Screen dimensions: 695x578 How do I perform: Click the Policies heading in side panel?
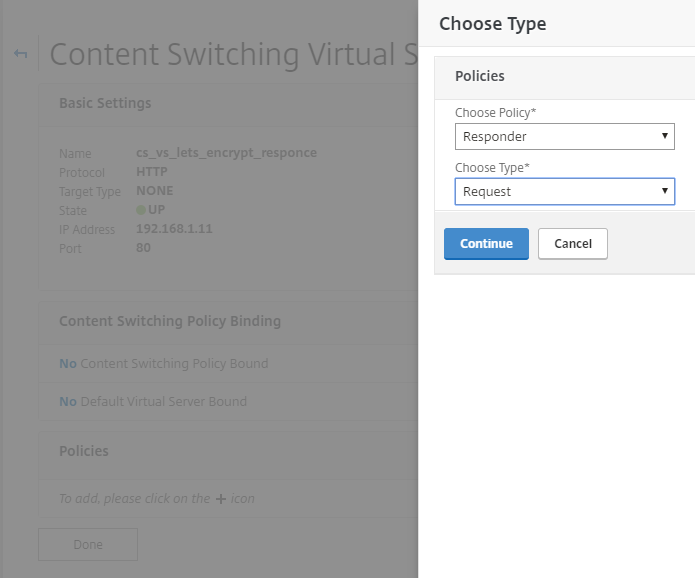click(x=480, y=76)
